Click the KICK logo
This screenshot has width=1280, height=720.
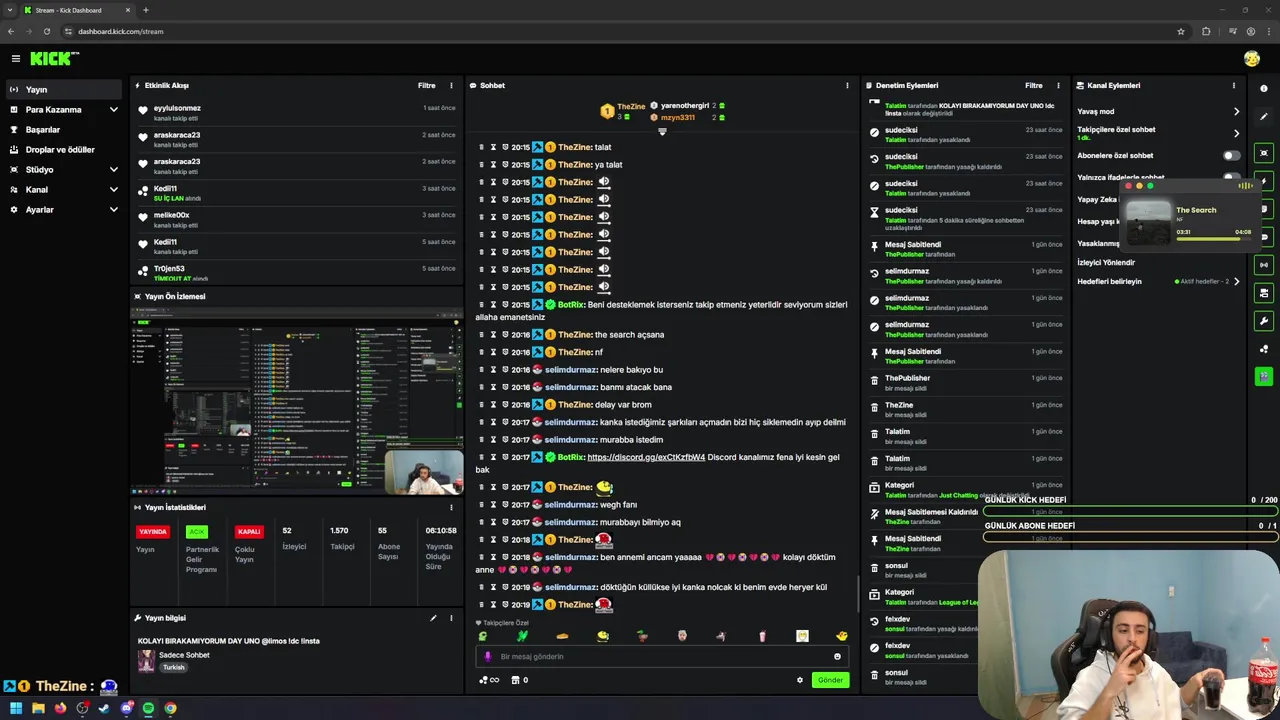click(x=54, y=59)
